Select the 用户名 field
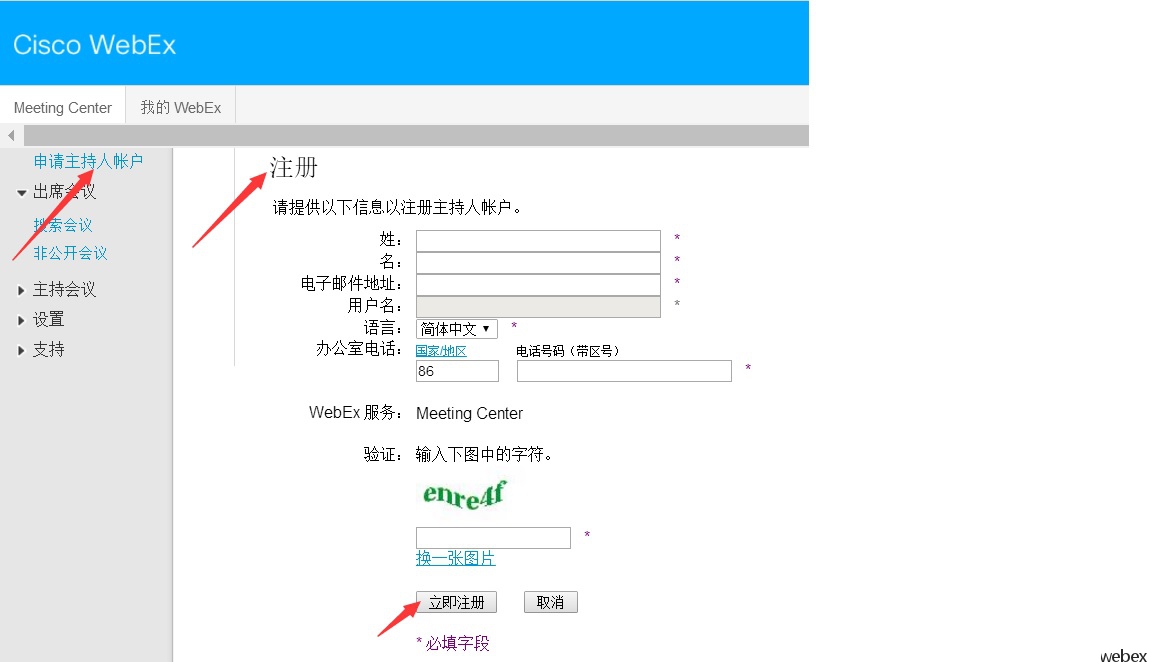The height and width of the screenshot is (662, 1152). click(x=538, y=307)
